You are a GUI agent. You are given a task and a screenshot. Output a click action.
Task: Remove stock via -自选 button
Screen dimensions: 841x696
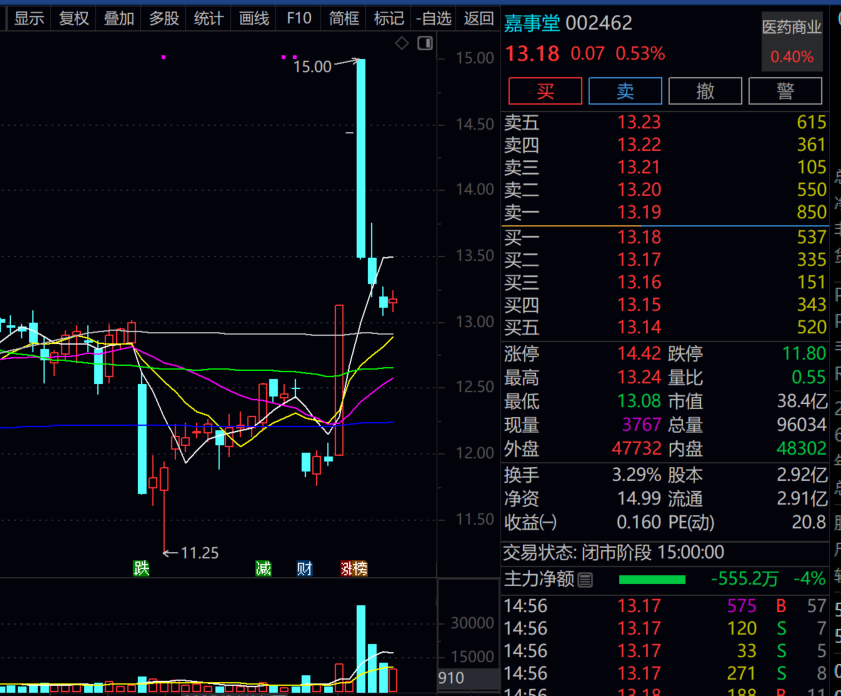(434, 19)
